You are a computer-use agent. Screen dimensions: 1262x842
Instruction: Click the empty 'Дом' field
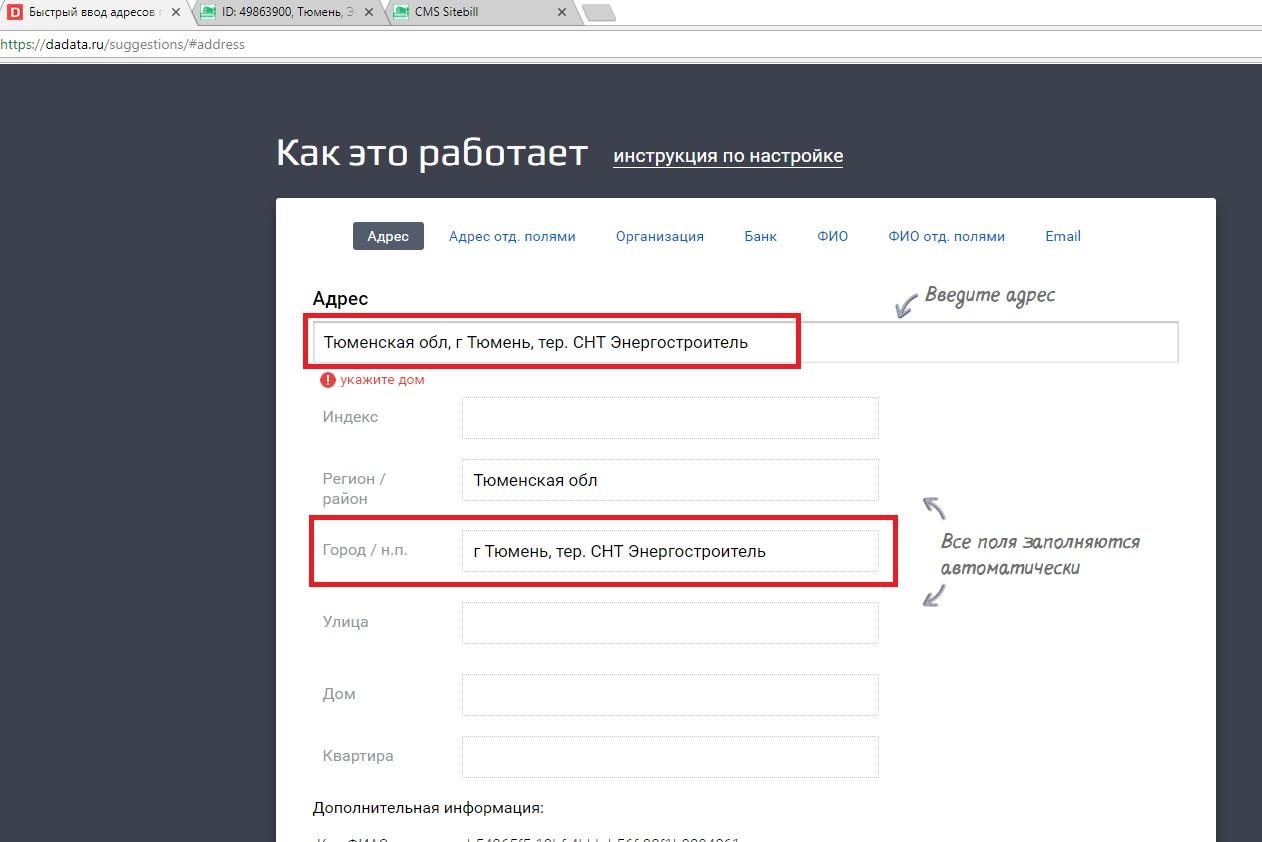coord(670,694)
